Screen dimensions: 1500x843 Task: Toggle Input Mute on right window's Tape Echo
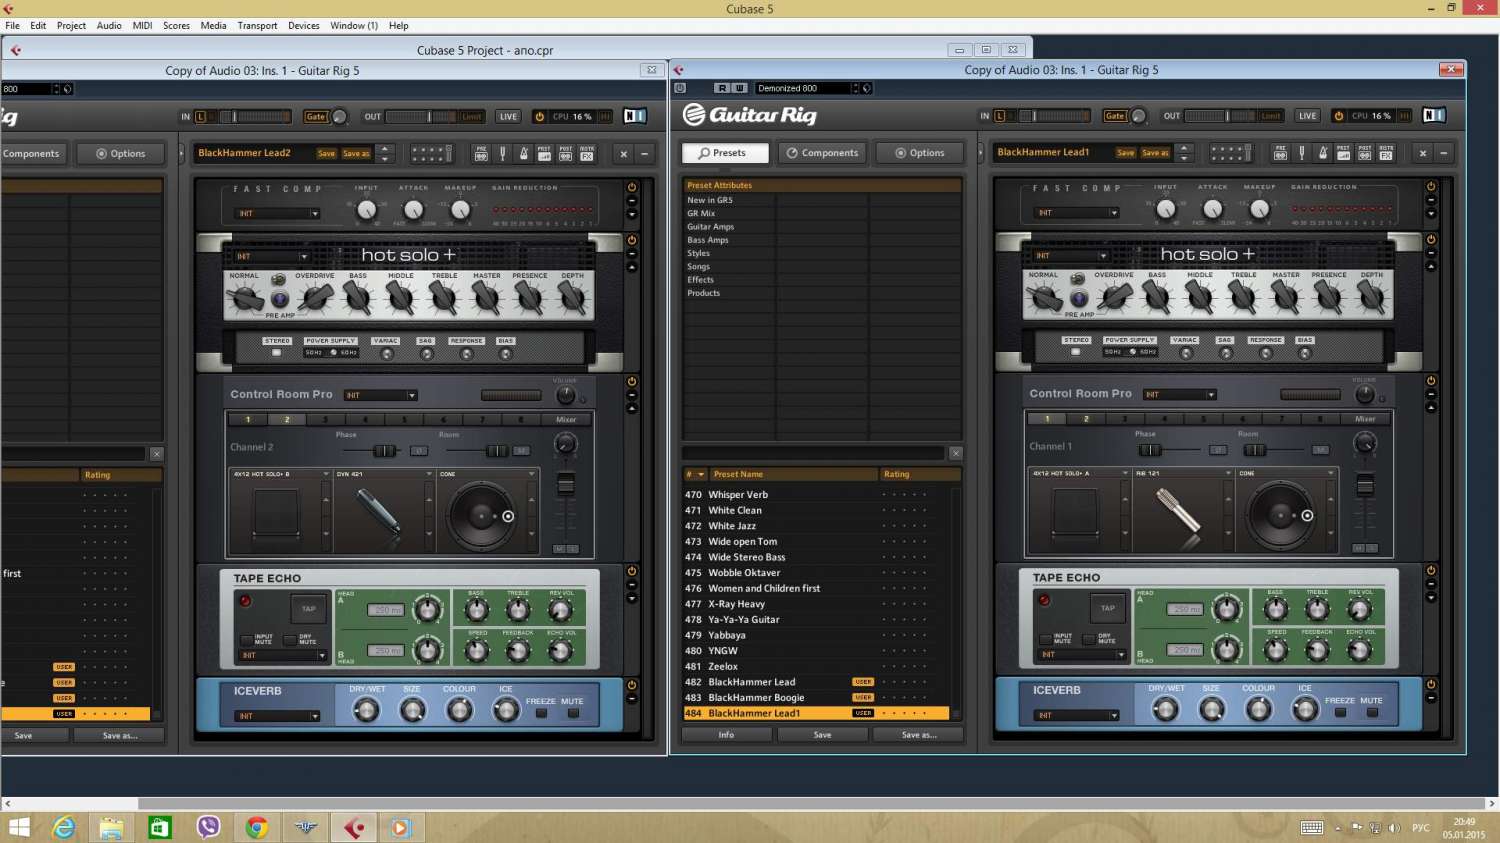(1046, 639)
